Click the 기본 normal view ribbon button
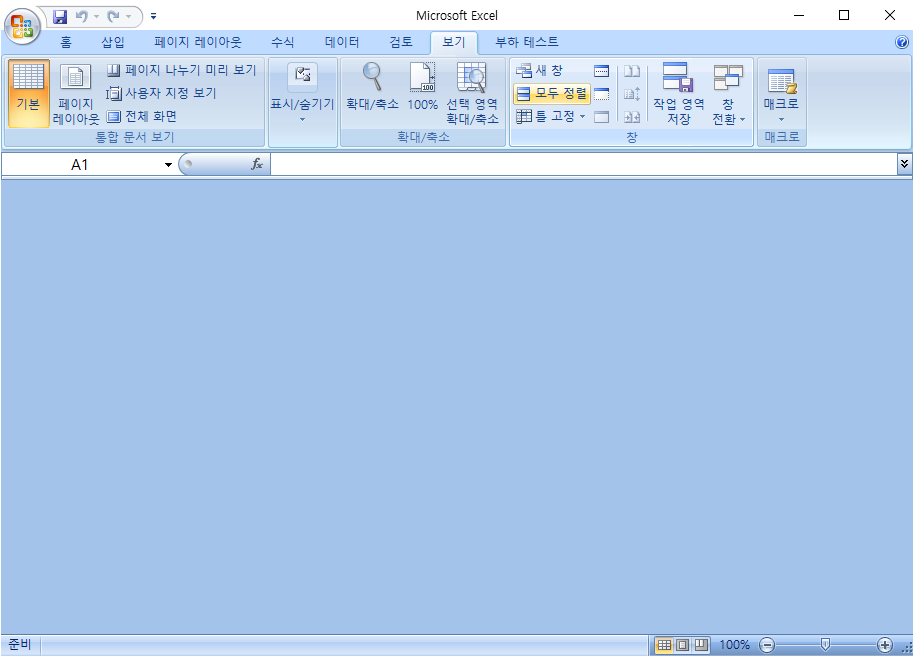The image size is (914, 657). click(x=29, y=93)
